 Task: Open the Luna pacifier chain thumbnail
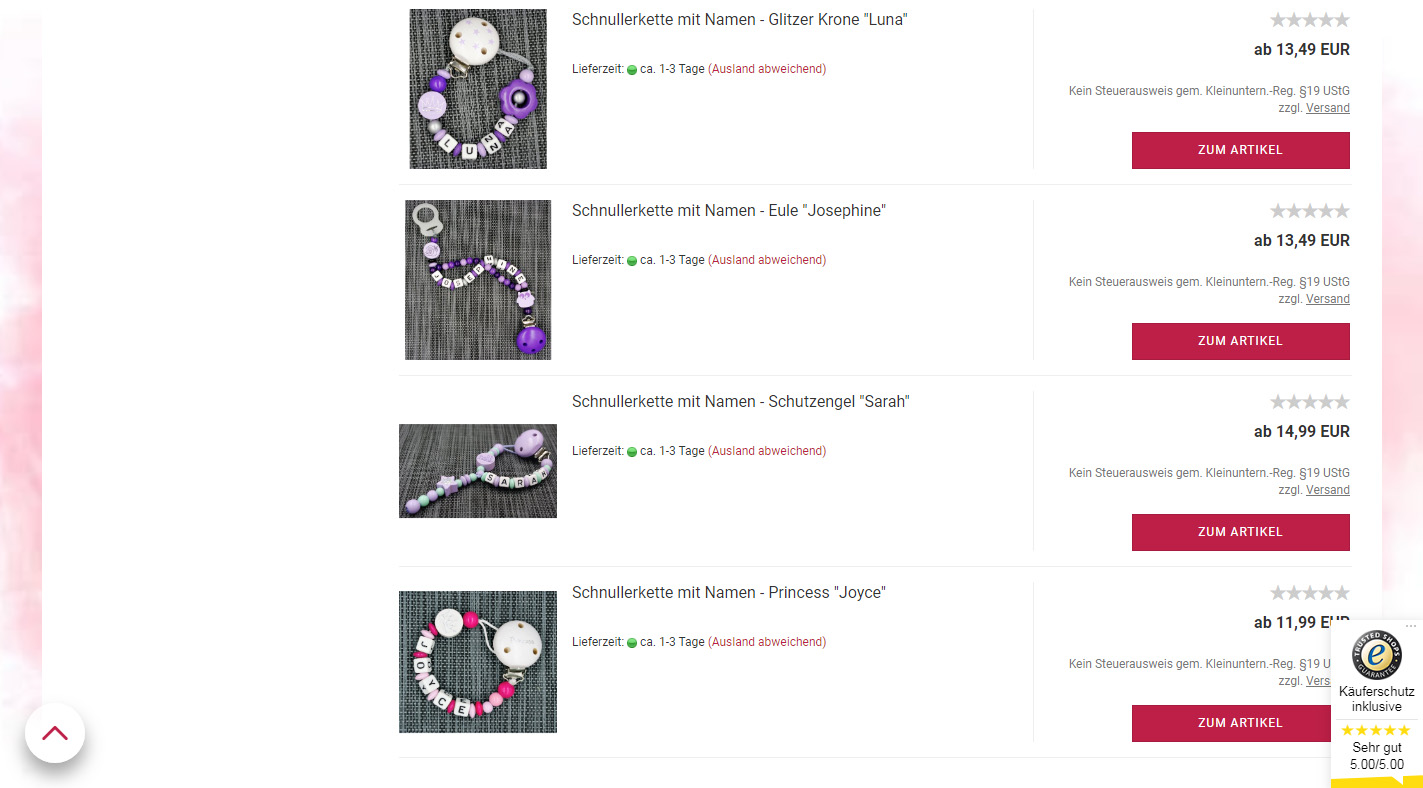(x=478, y=89)
